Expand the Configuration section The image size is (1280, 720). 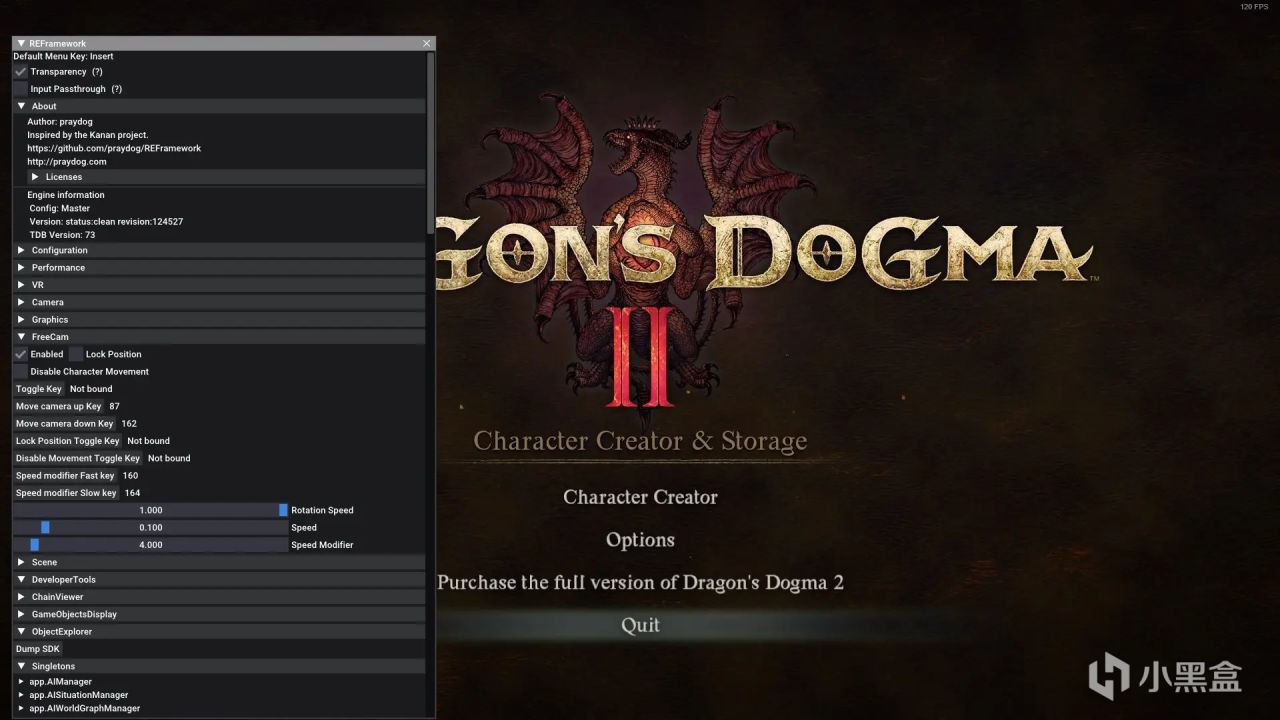pos(219,250)
